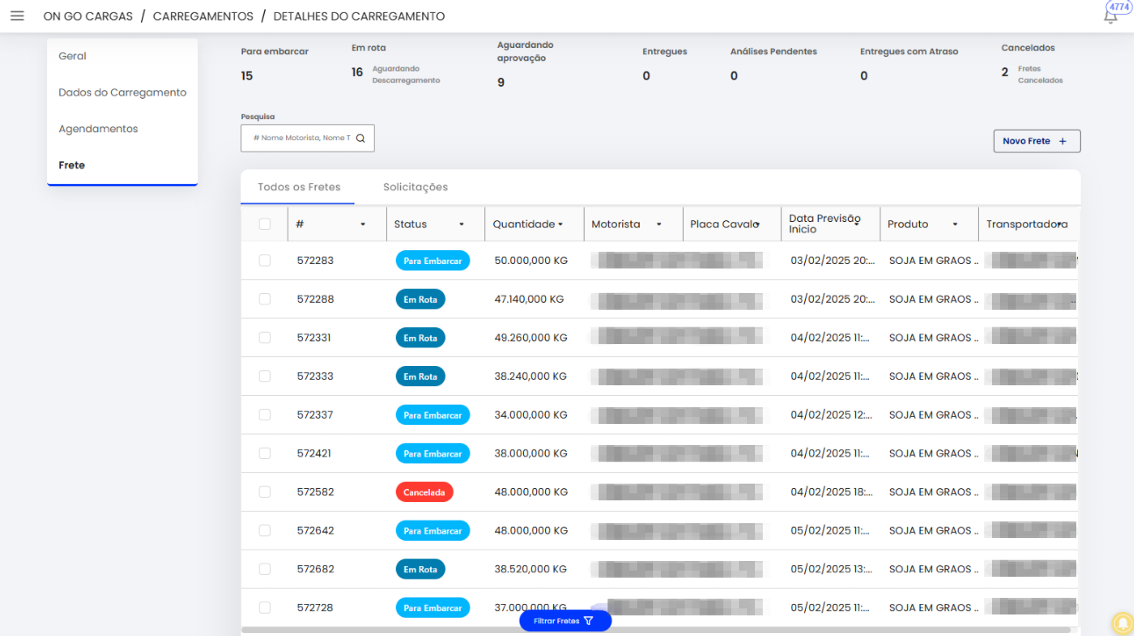Click freight number 572421
1134x636 pixels.
pos(314,454)
